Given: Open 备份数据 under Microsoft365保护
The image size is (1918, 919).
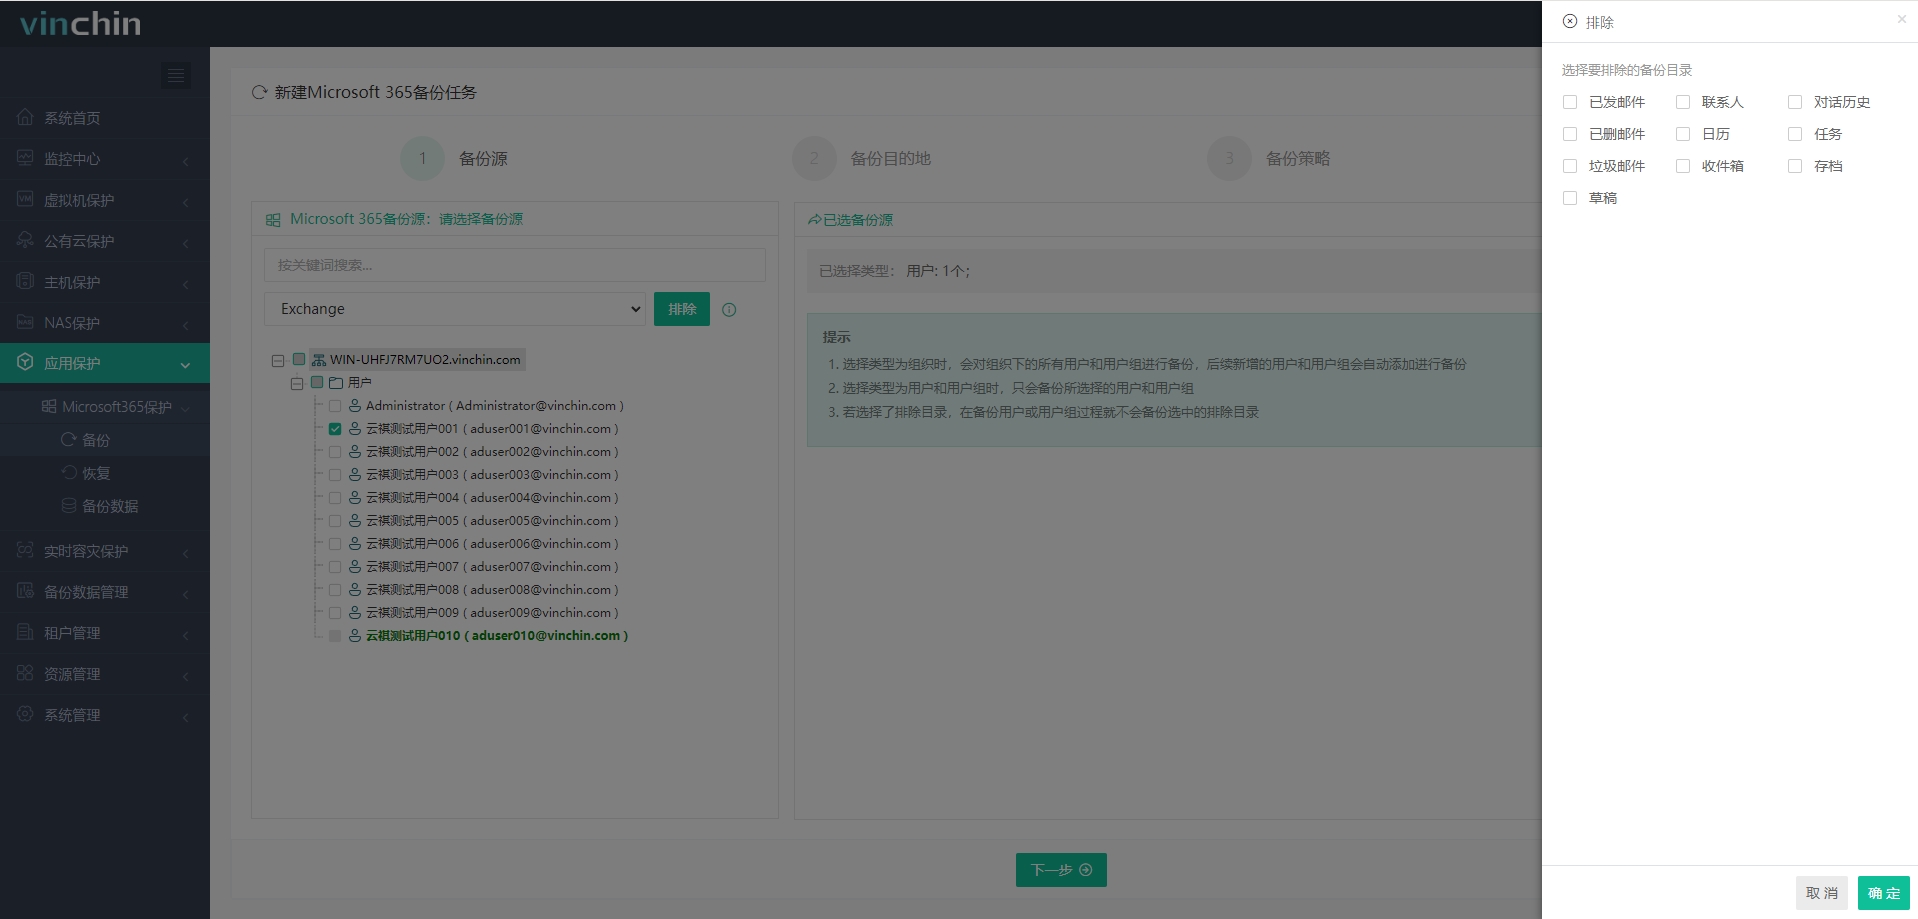Looking at the screenshot, I should point(105,506).
